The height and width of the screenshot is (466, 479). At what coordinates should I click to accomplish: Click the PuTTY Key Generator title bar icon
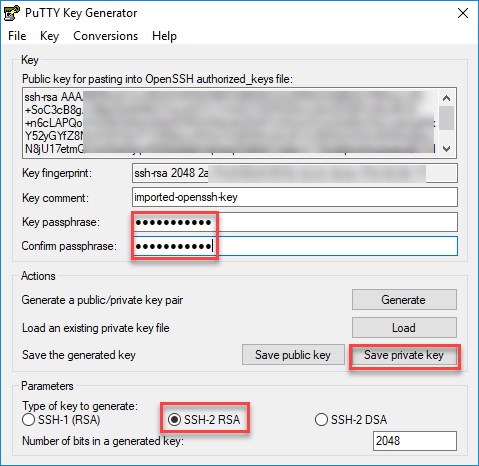point(12,13)
